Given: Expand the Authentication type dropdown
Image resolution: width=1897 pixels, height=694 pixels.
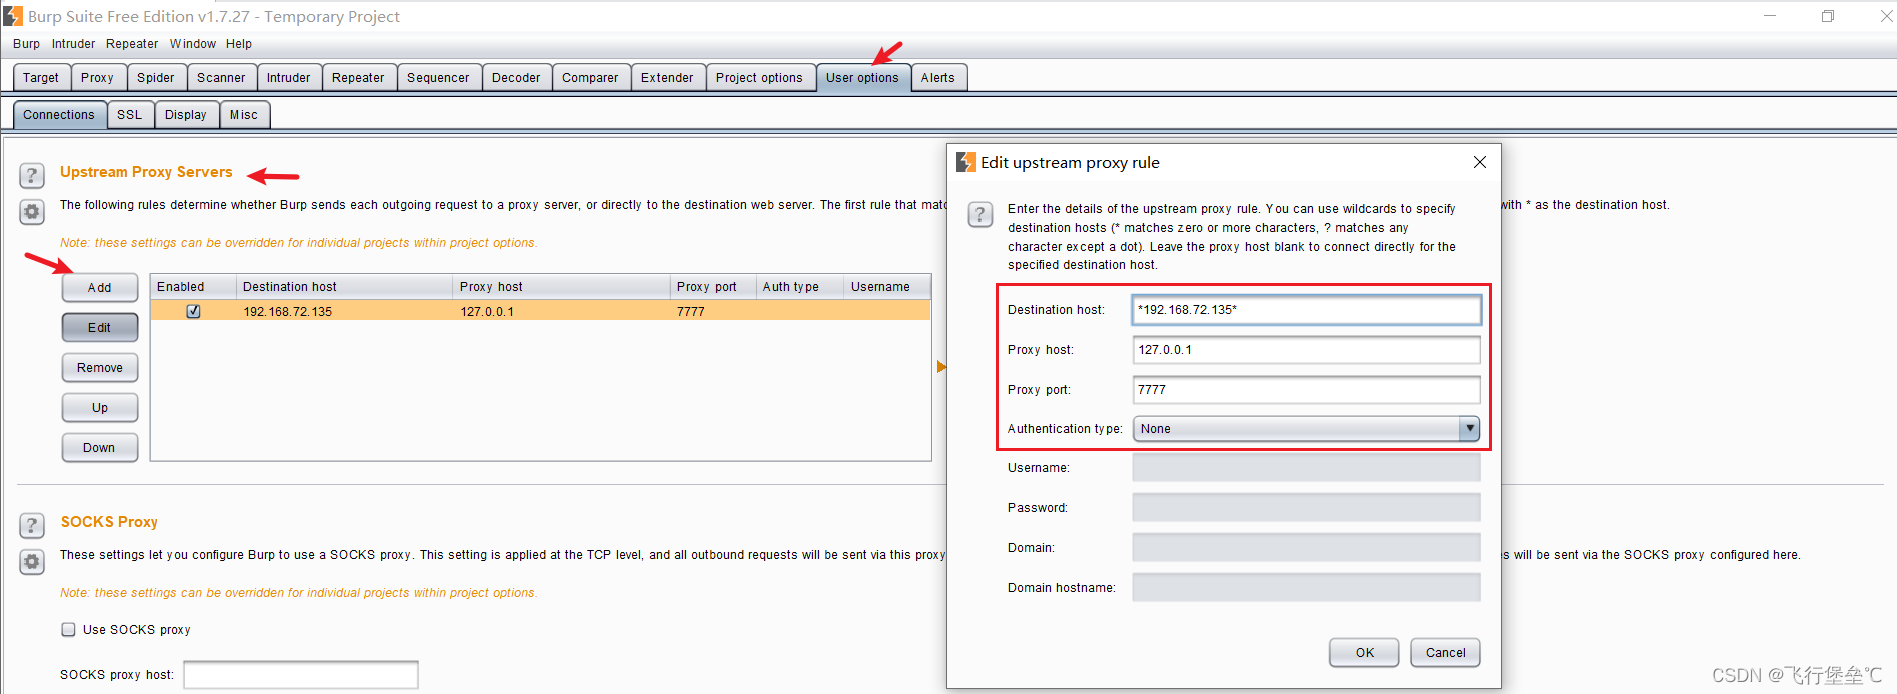Looking at the screenshot, I should point(1469,429).
